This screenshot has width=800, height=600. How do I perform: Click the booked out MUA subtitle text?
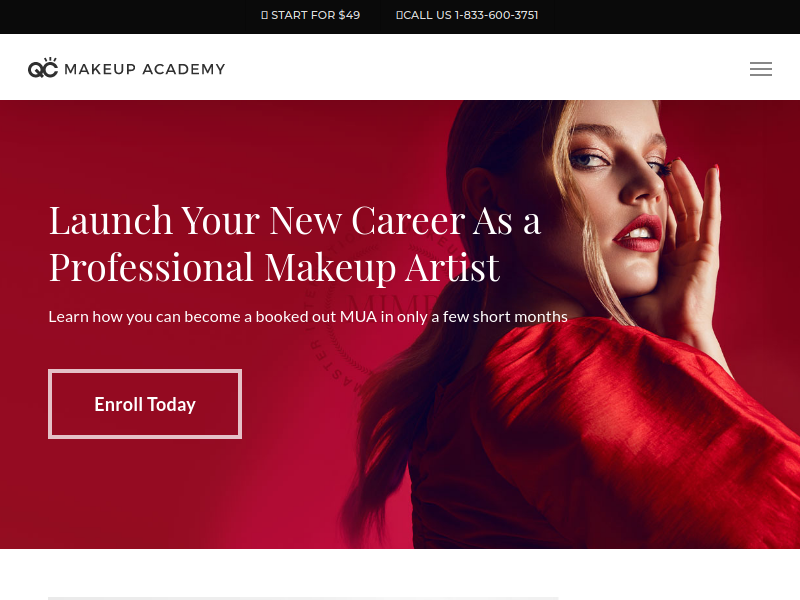[x=308, y=317]
